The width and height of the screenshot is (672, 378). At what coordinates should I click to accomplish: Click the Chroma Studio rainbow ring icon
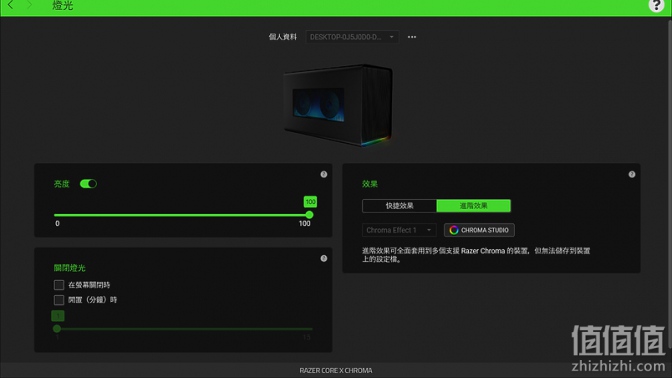(x=453, y=230)
